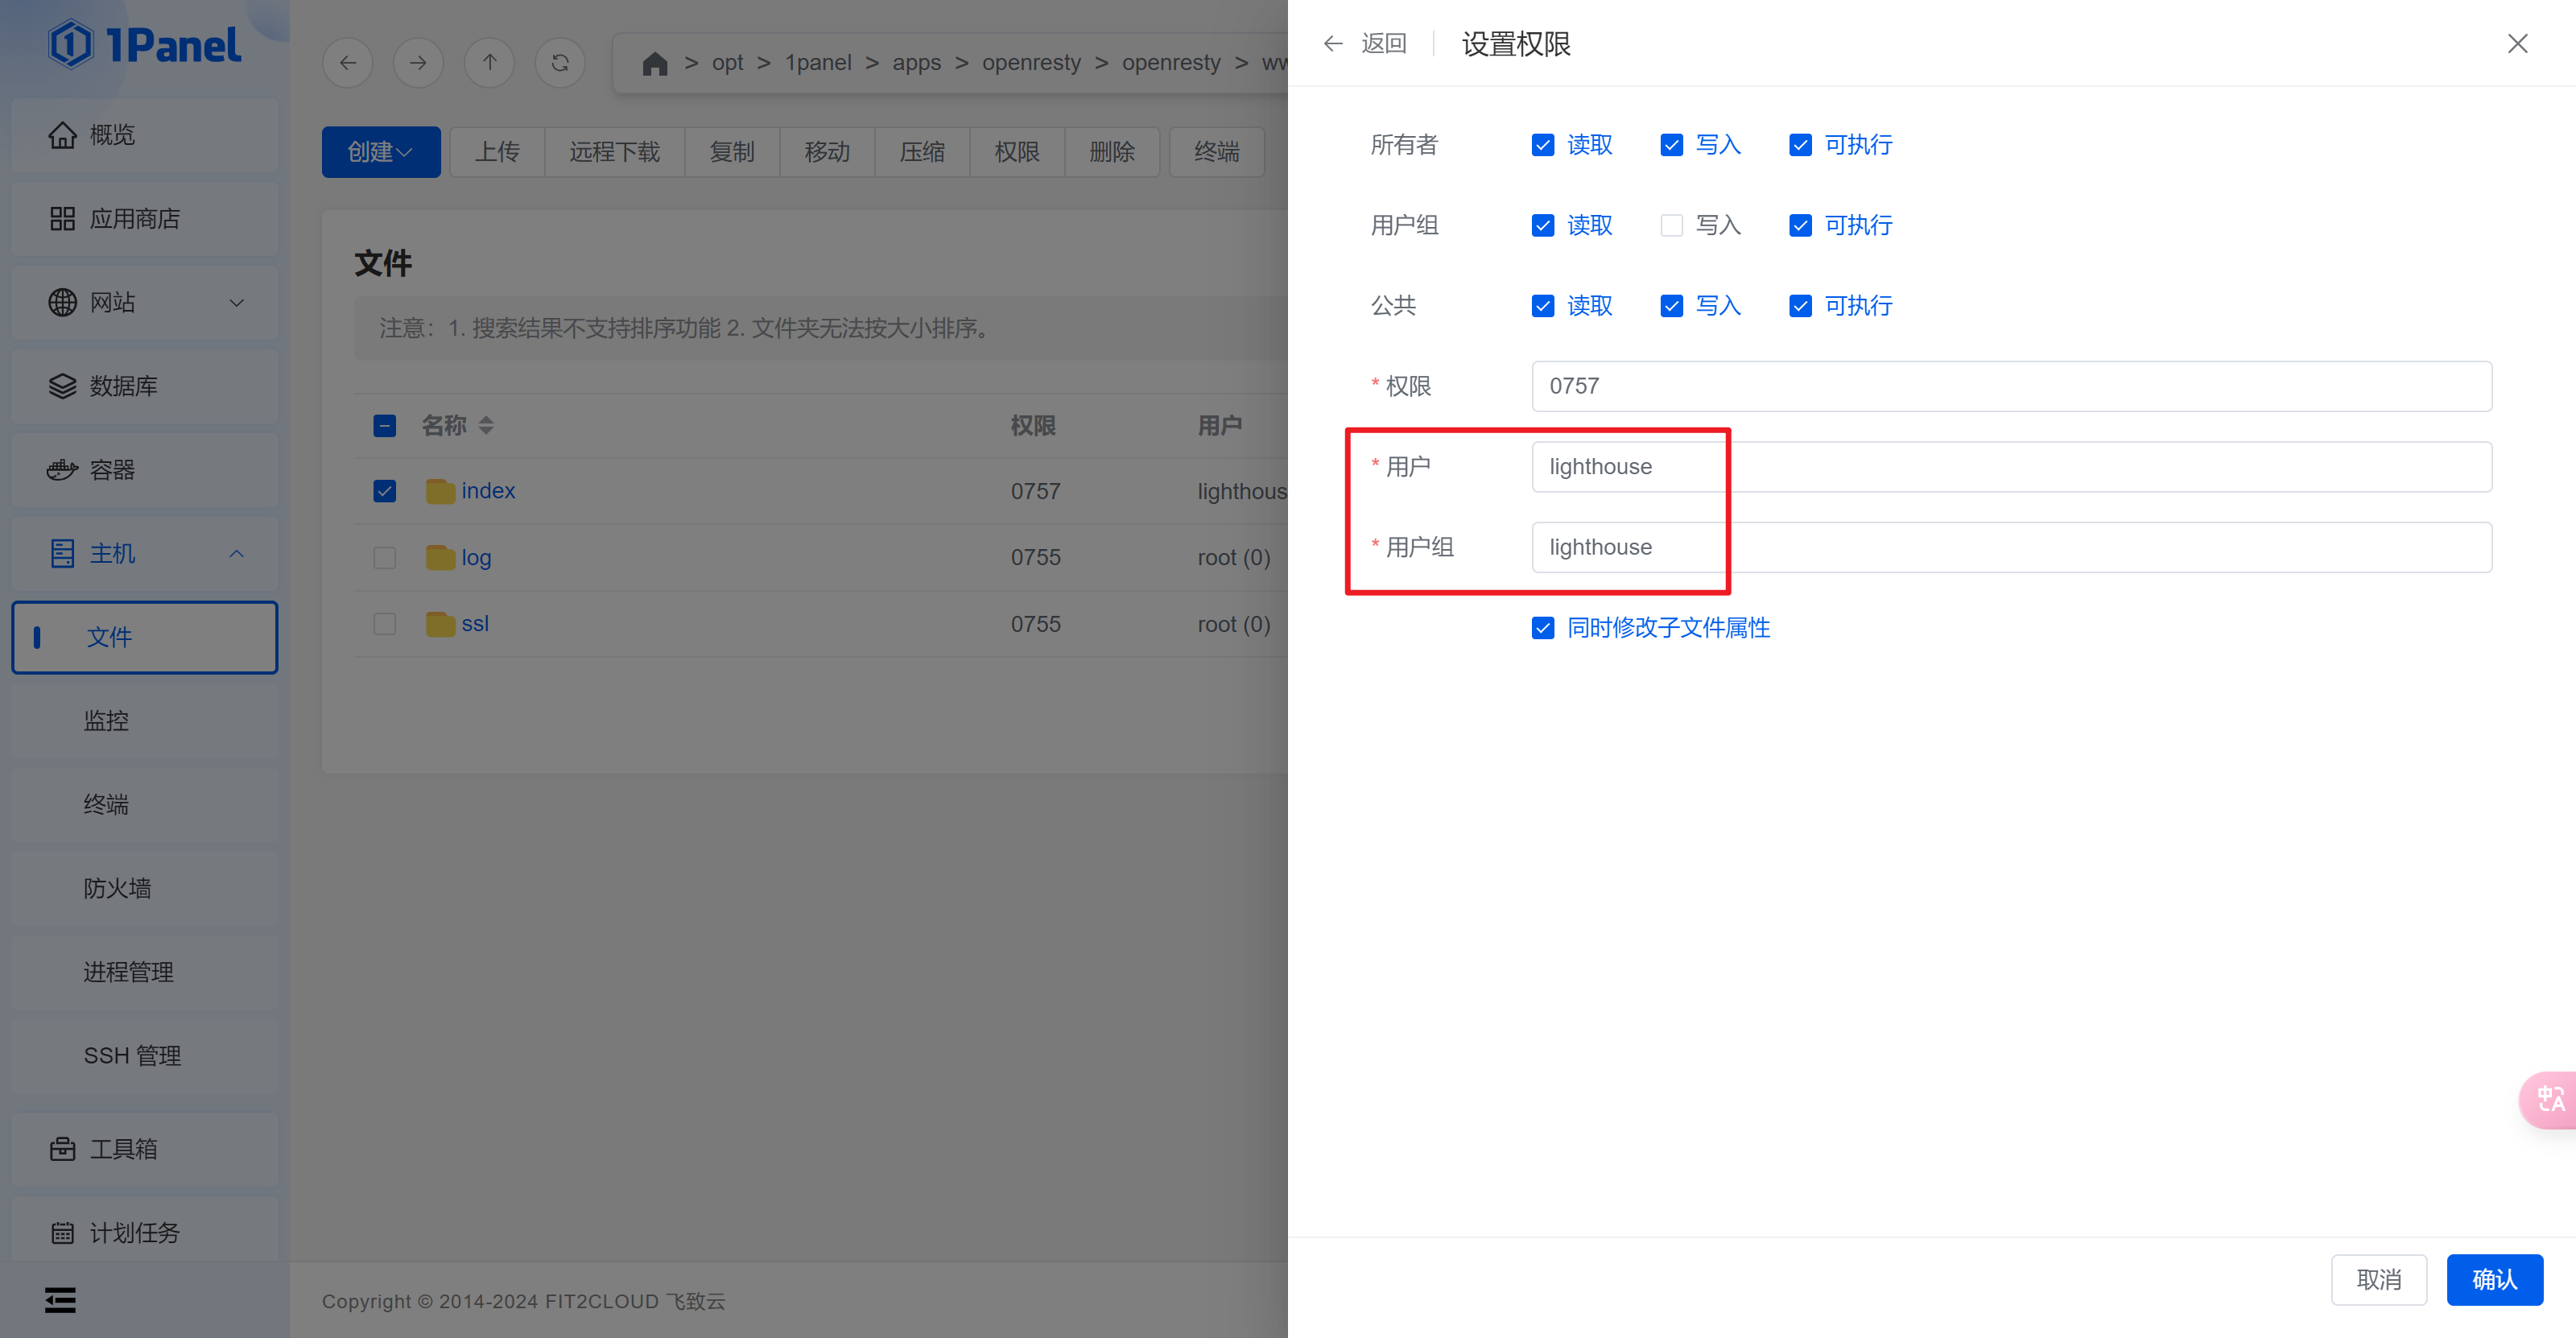
Task: Click the 确认 confirm button
Action: (2495, 1280)
